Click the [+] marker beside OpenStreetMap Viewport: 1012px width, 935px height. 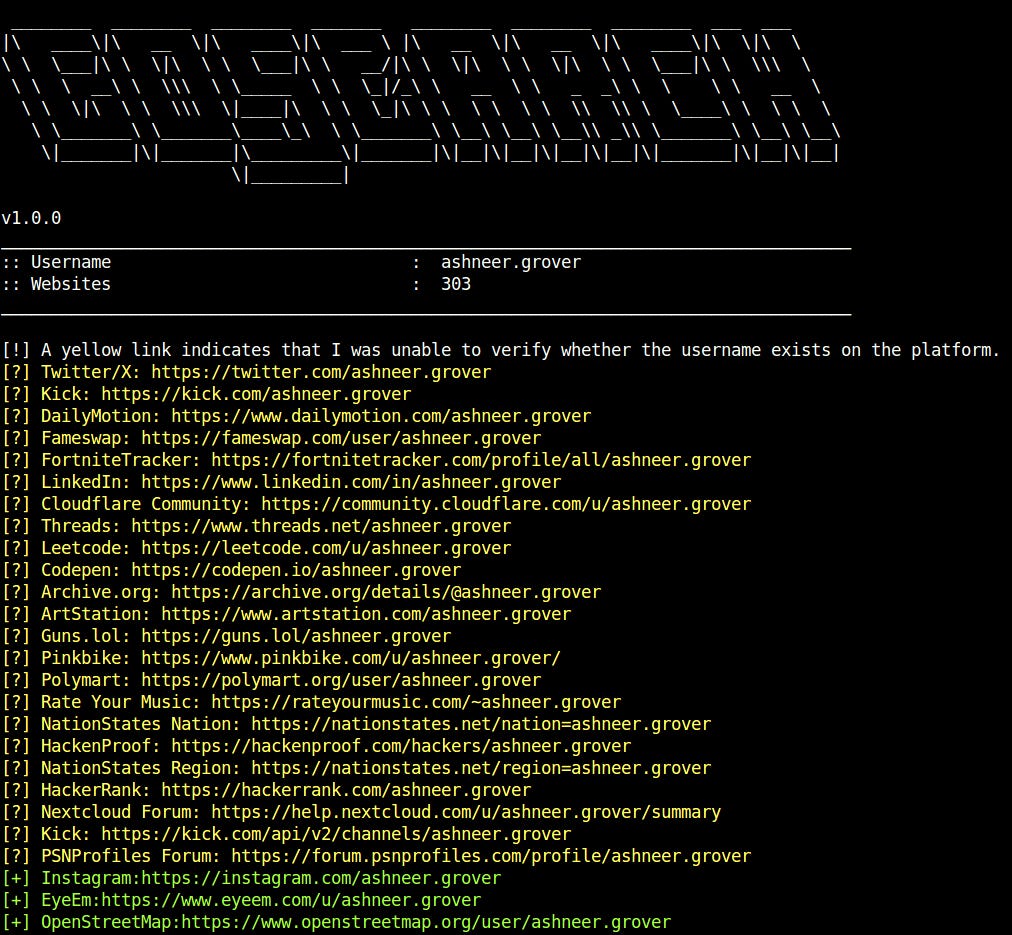16,921
